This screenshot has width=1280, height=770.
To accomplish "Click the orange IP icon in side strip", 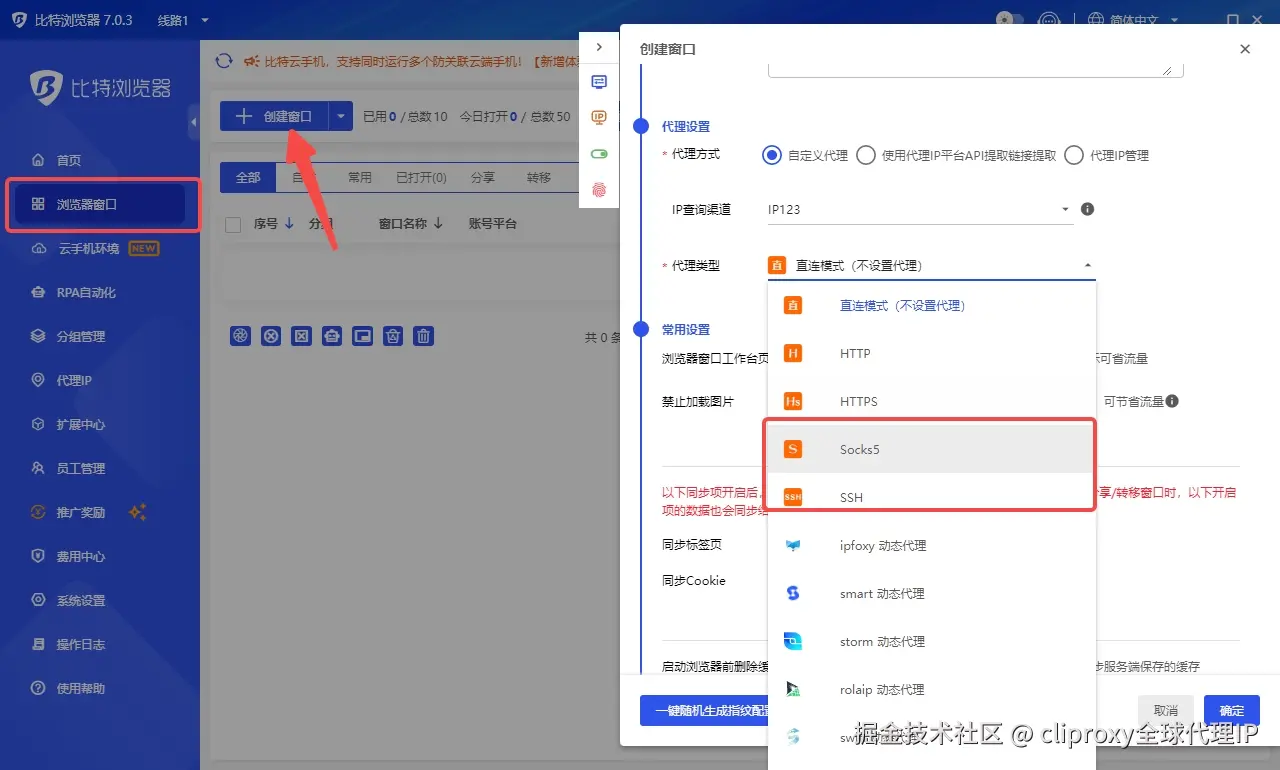I will pyautogui.click(x=599, y=118).
